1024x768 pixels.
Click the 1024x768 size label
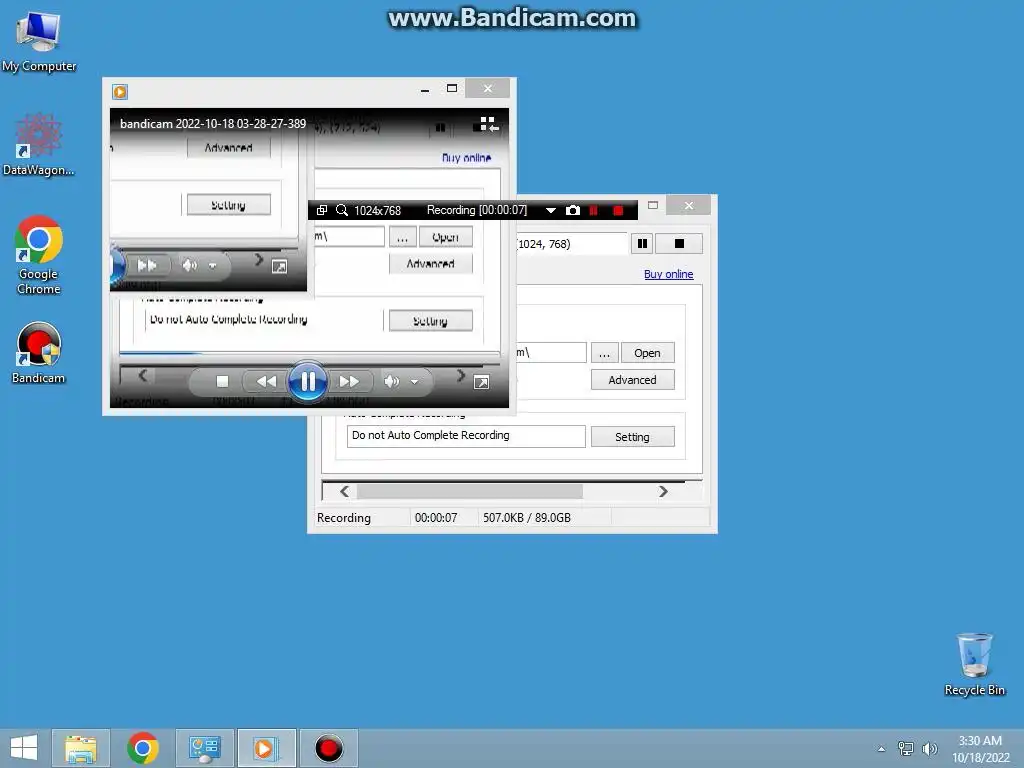pos(377,211)
